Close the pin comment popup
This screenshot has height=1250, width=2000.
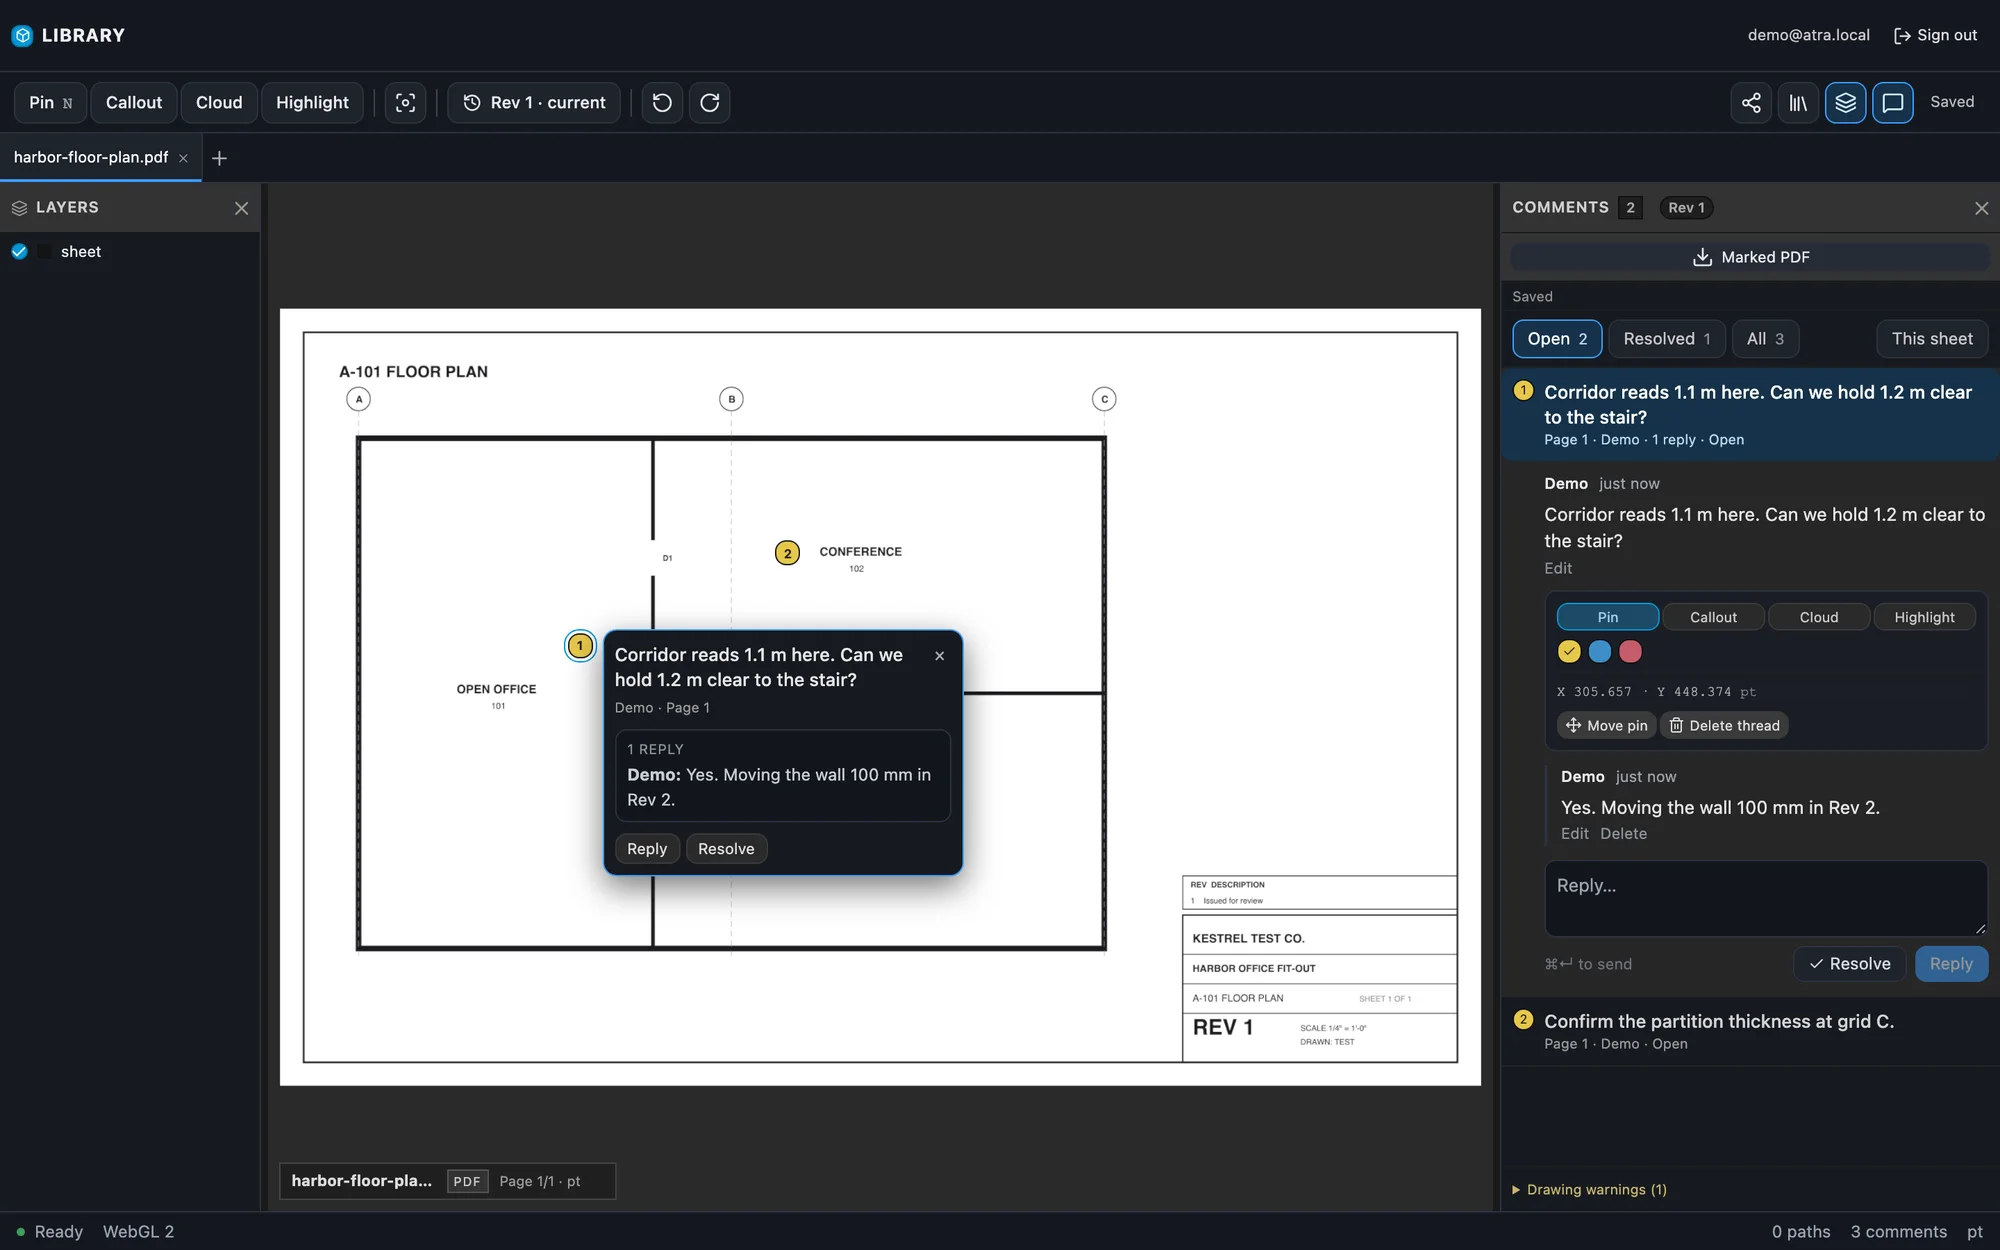(939, 656)
